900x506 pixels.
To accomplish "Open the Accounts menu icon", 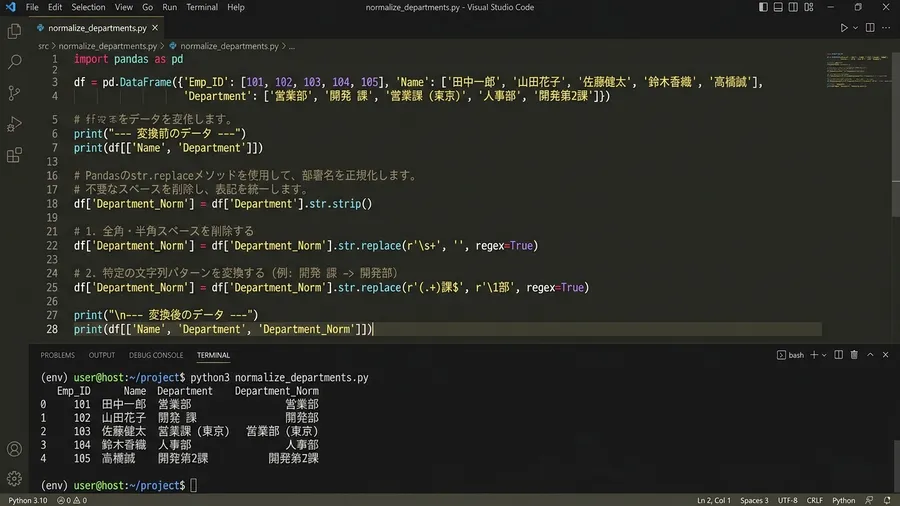I will pyautogui.click(x=14, y=449).
